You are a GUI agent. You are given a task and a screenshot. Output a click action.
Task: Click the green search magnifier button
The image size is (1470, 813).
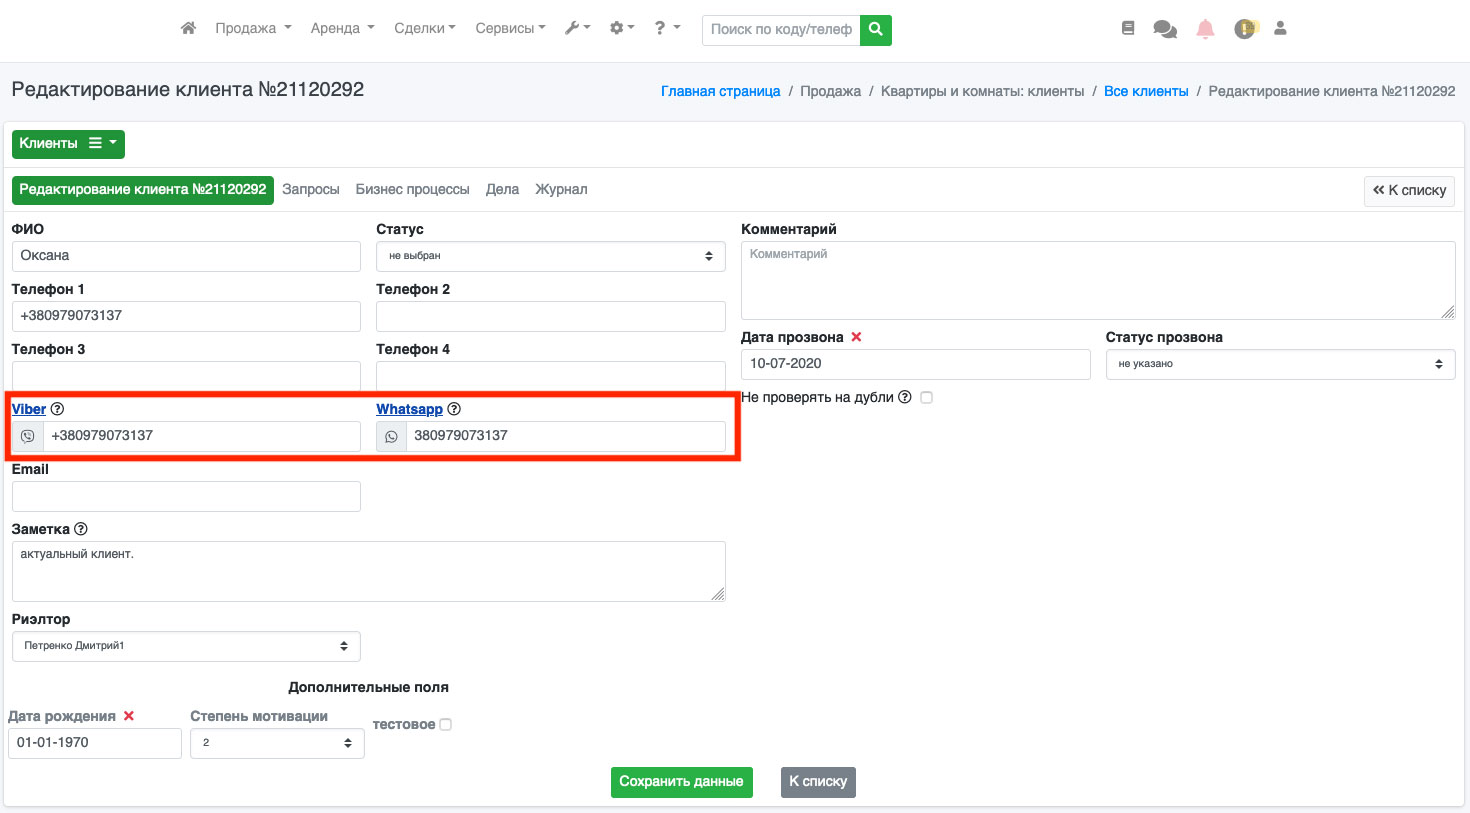pyautogui.click(x=876, y=29)
